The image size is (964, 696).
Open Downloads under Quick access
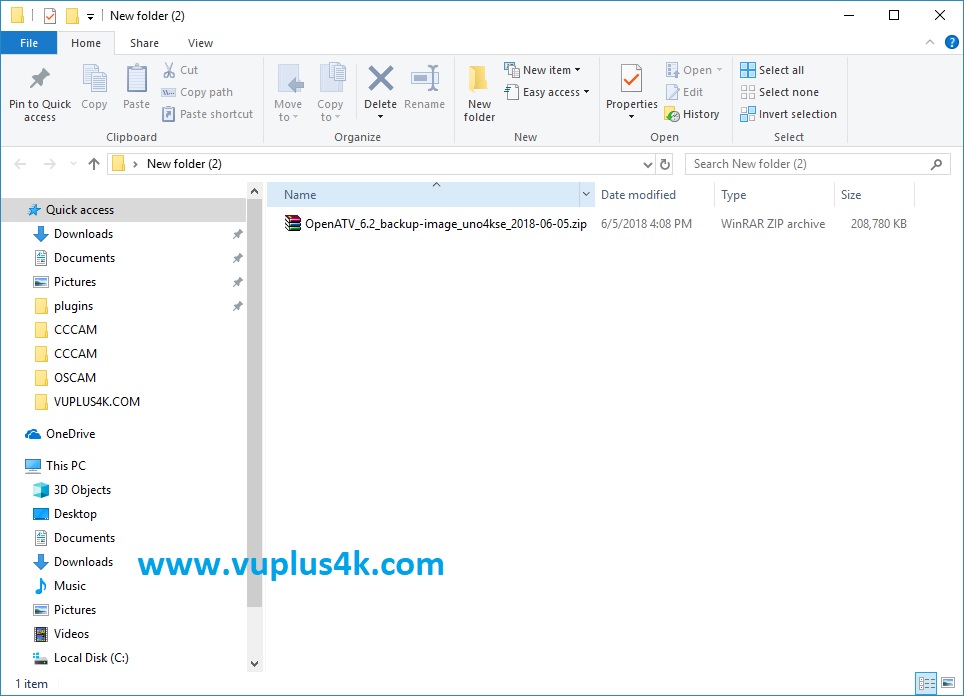(x=84, y=234)
